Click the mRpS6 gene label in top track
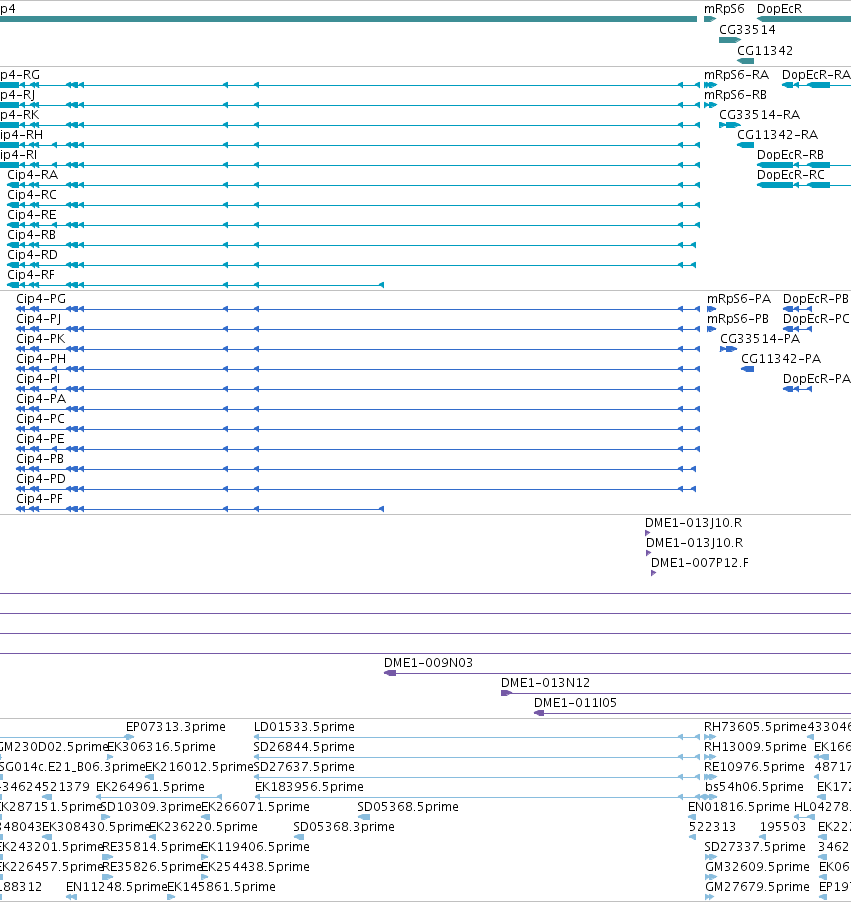851x902 pixels. [724, 9]
